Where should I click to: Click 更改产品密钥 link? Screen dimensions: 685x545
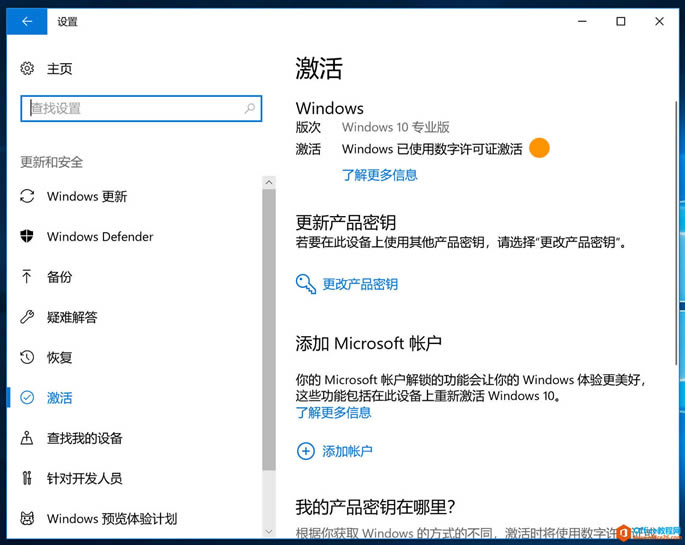(x=360, y=284)
